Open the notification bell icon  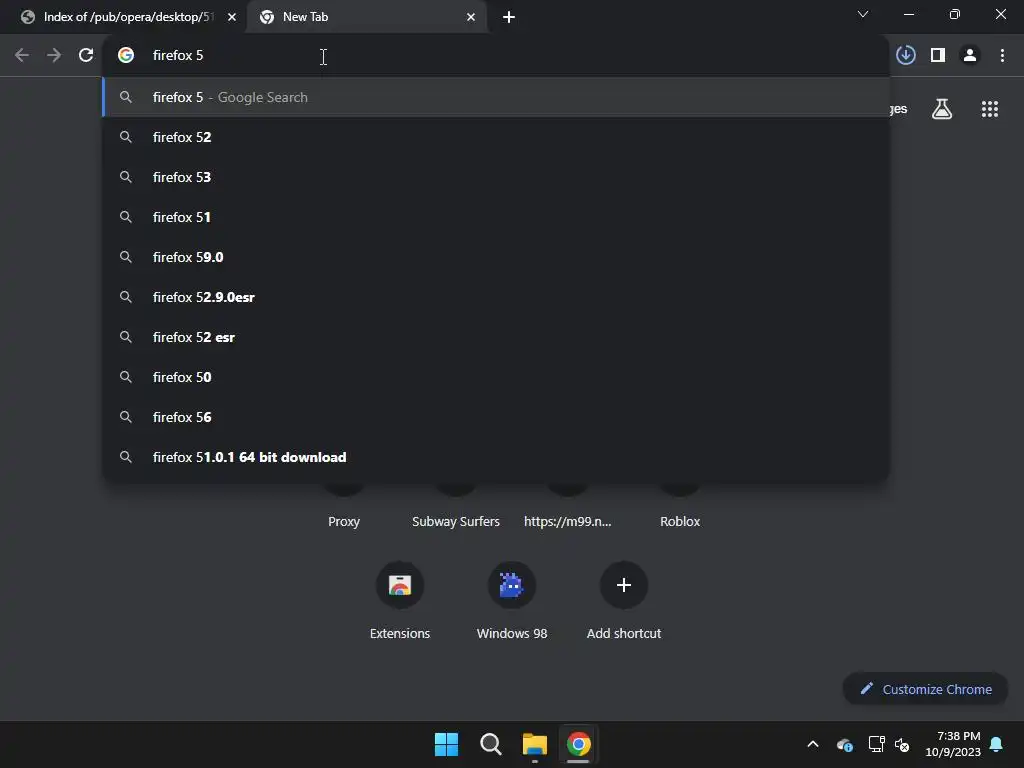point(997,744)
